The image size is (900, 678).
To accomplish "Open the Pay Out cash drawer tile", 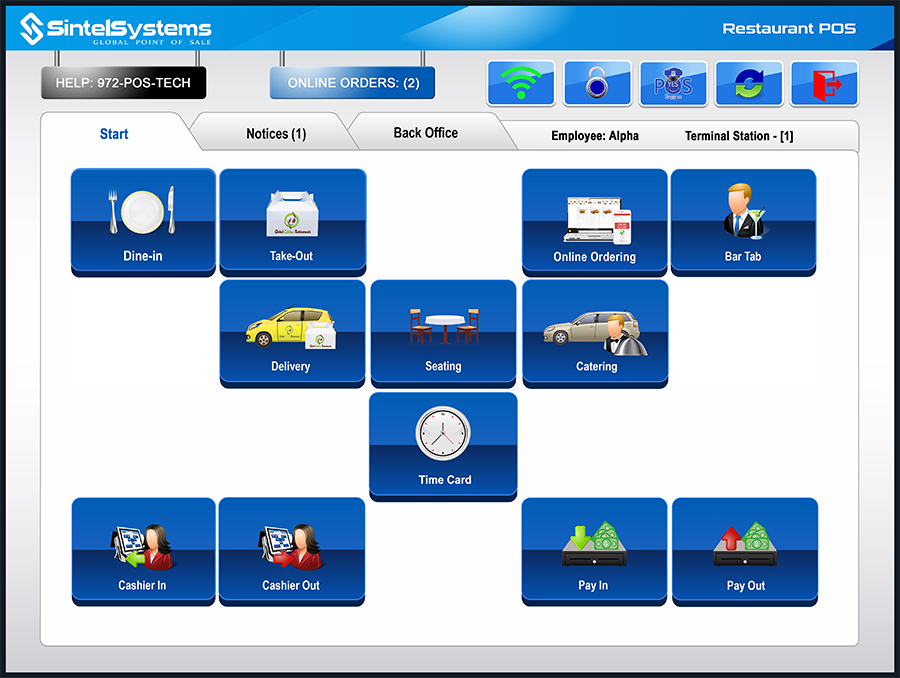I will (745, 551).
